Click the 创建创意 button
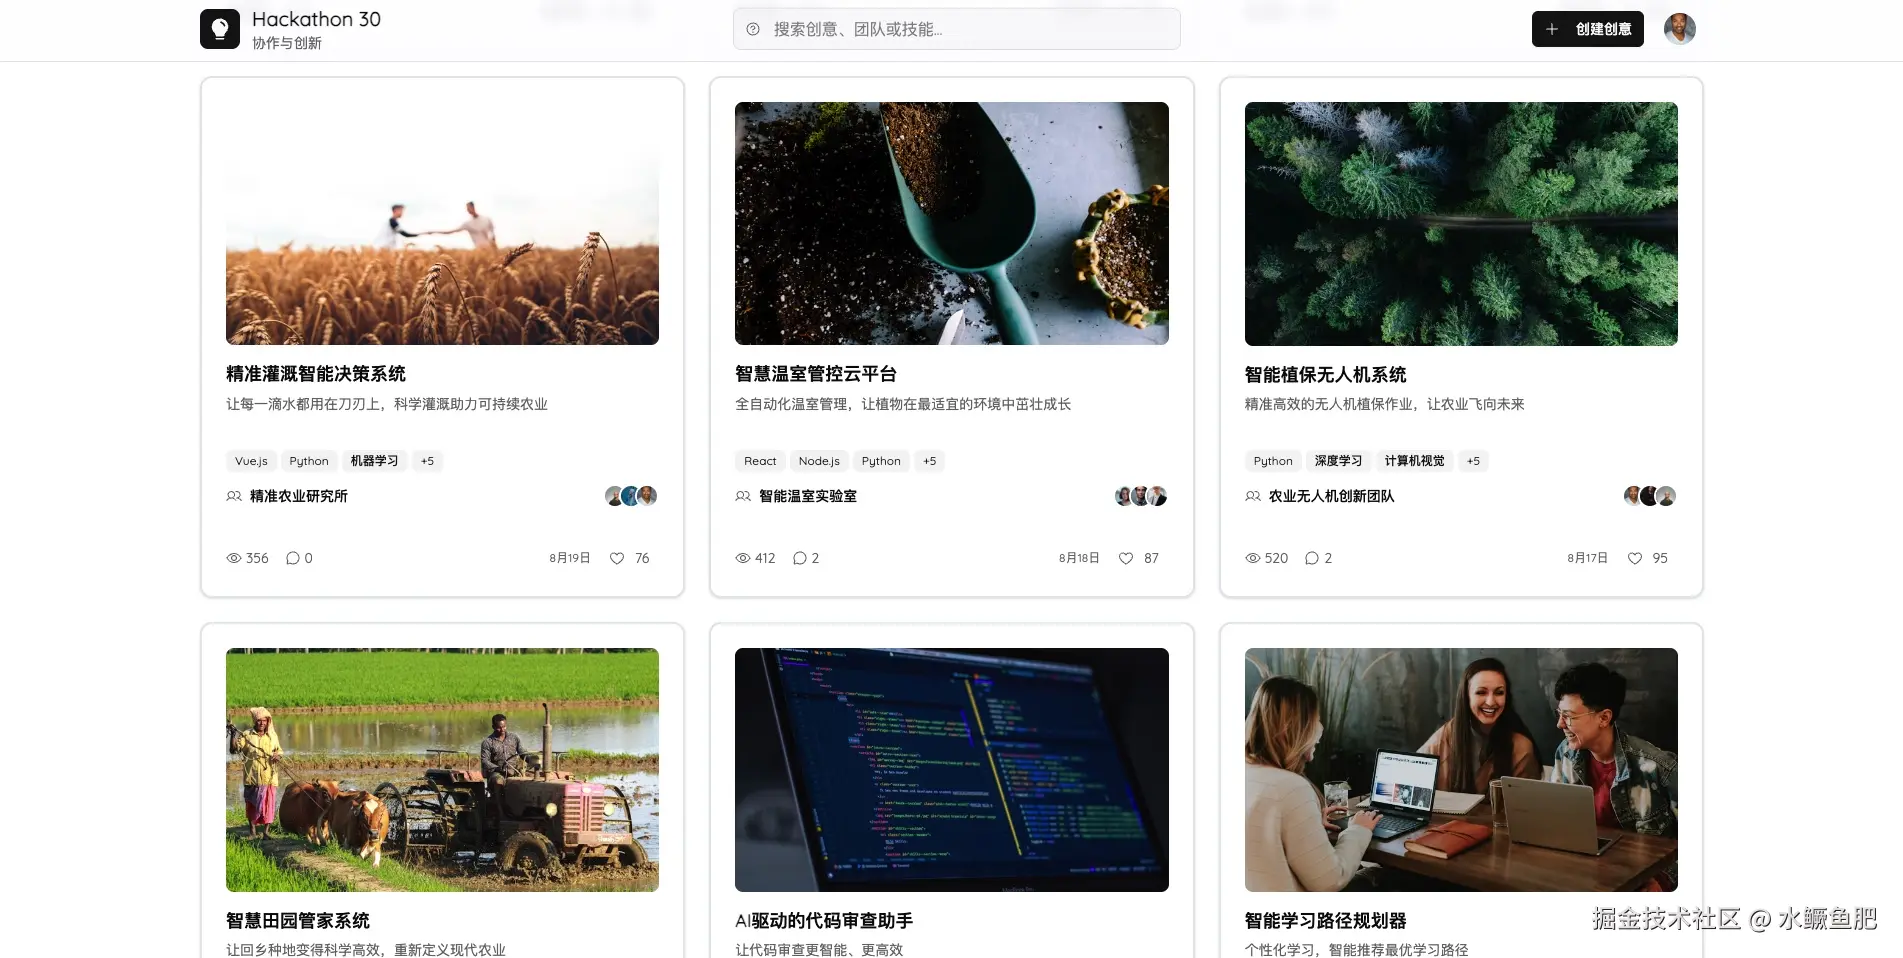 [x=1587, y=30]
